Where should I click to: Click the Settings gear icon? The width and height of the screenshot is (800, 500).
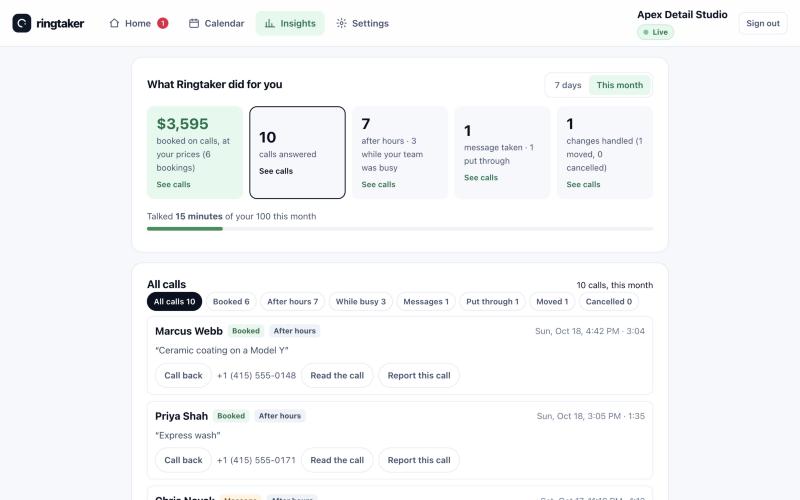[x=341, y=23]
